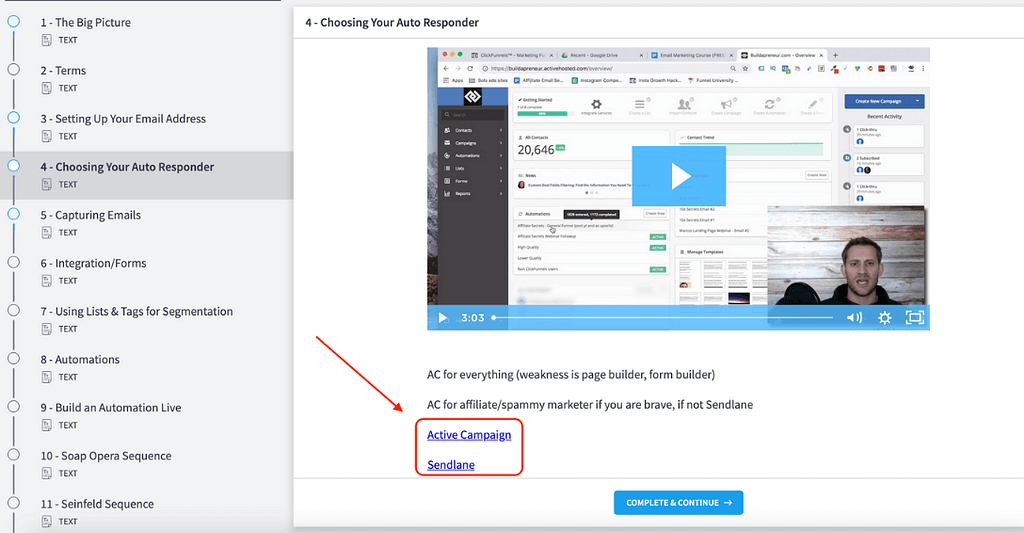This screenshot has width=1024, height=533.
Task: Click progress circle beside The Big Picture
Action: click(x=13, y=21)
